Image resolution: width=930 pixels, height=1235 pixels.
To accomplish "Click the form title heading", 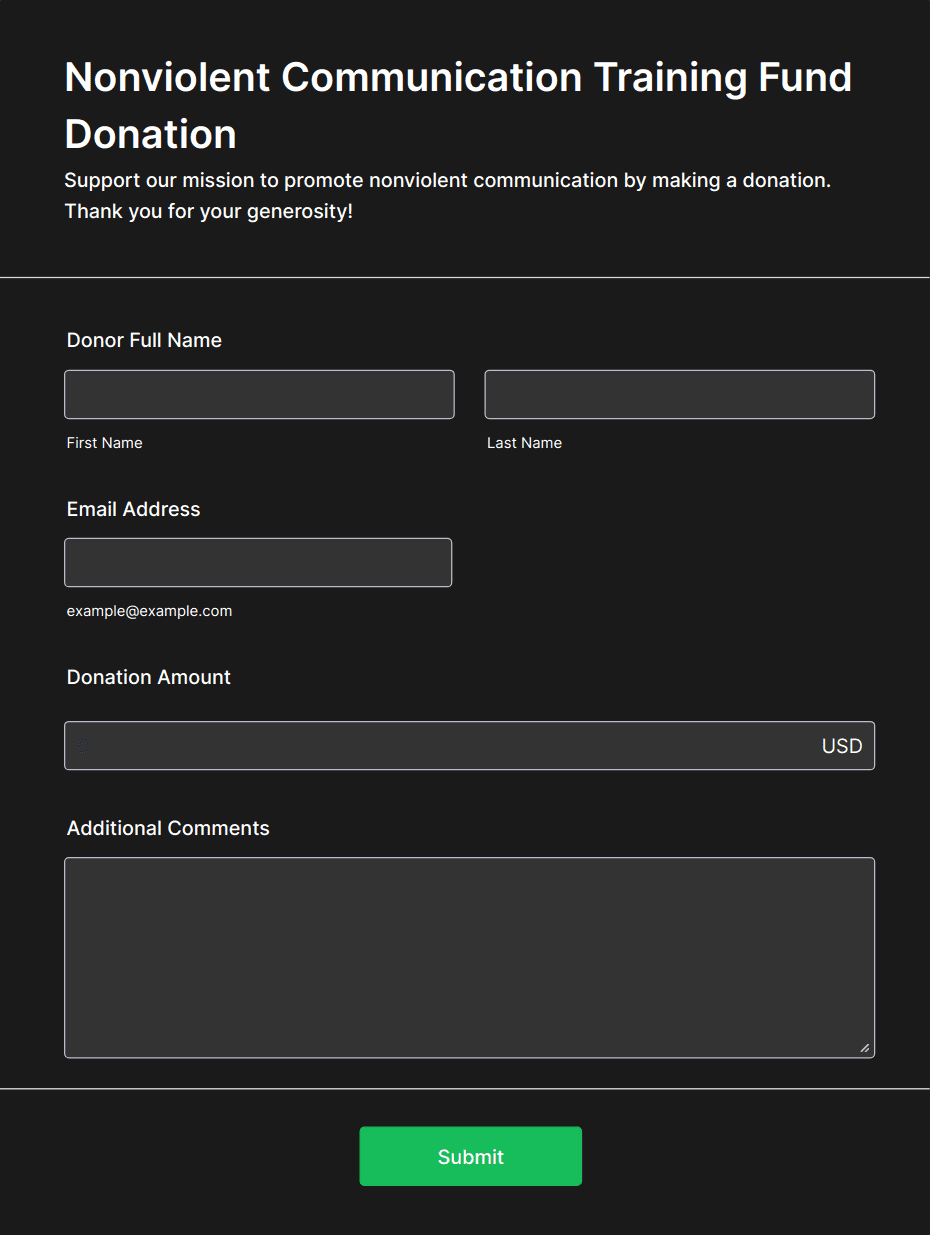I will [x=457, y=105].
